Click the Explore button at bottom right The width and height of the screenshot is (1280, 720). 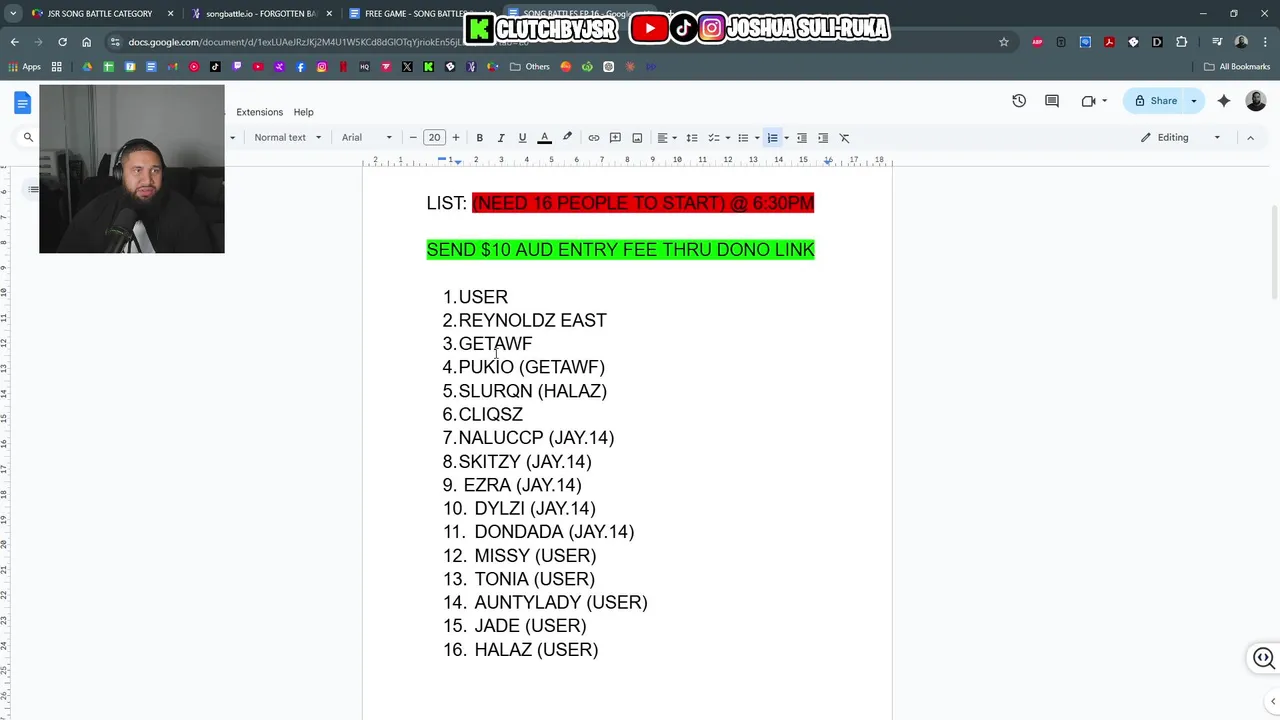pyautogui.click(x=1264, y=658)
